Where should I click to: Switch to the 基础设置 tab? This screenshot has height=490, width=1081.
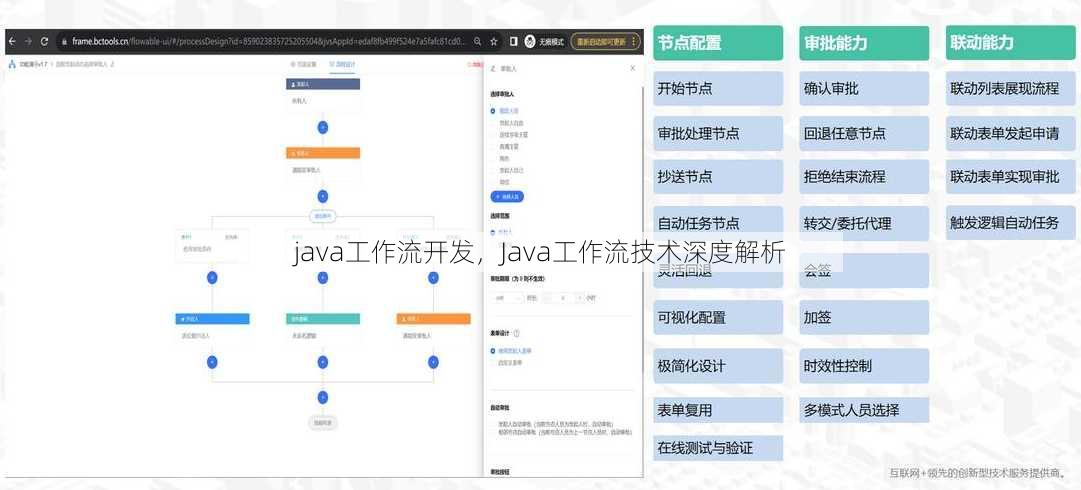pyautogui.click(x=303, y=64)
